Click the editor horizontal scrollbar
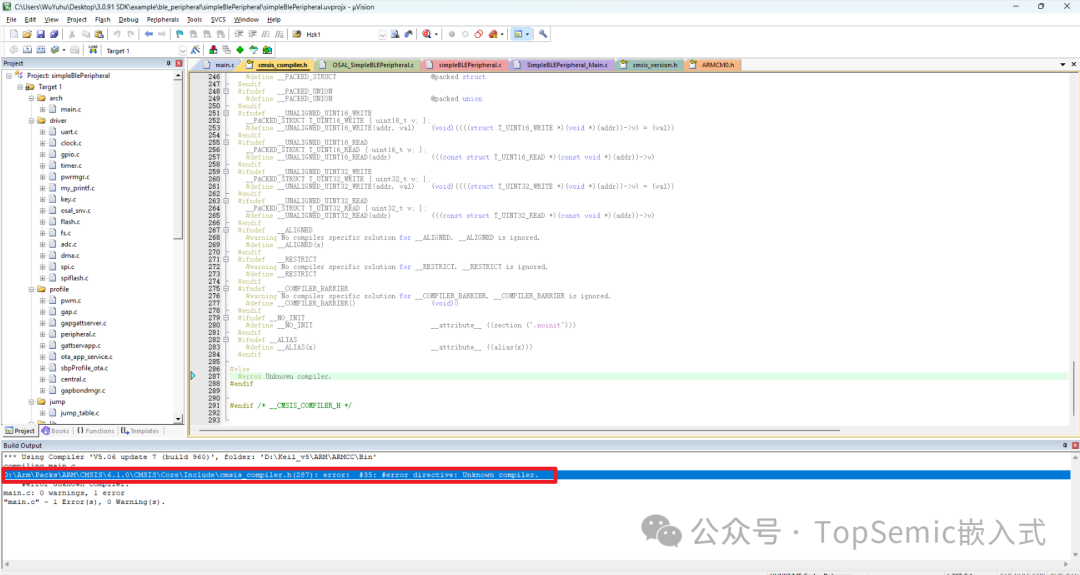This screenshot has height=575, width=1080. click(x=519, y=430)
